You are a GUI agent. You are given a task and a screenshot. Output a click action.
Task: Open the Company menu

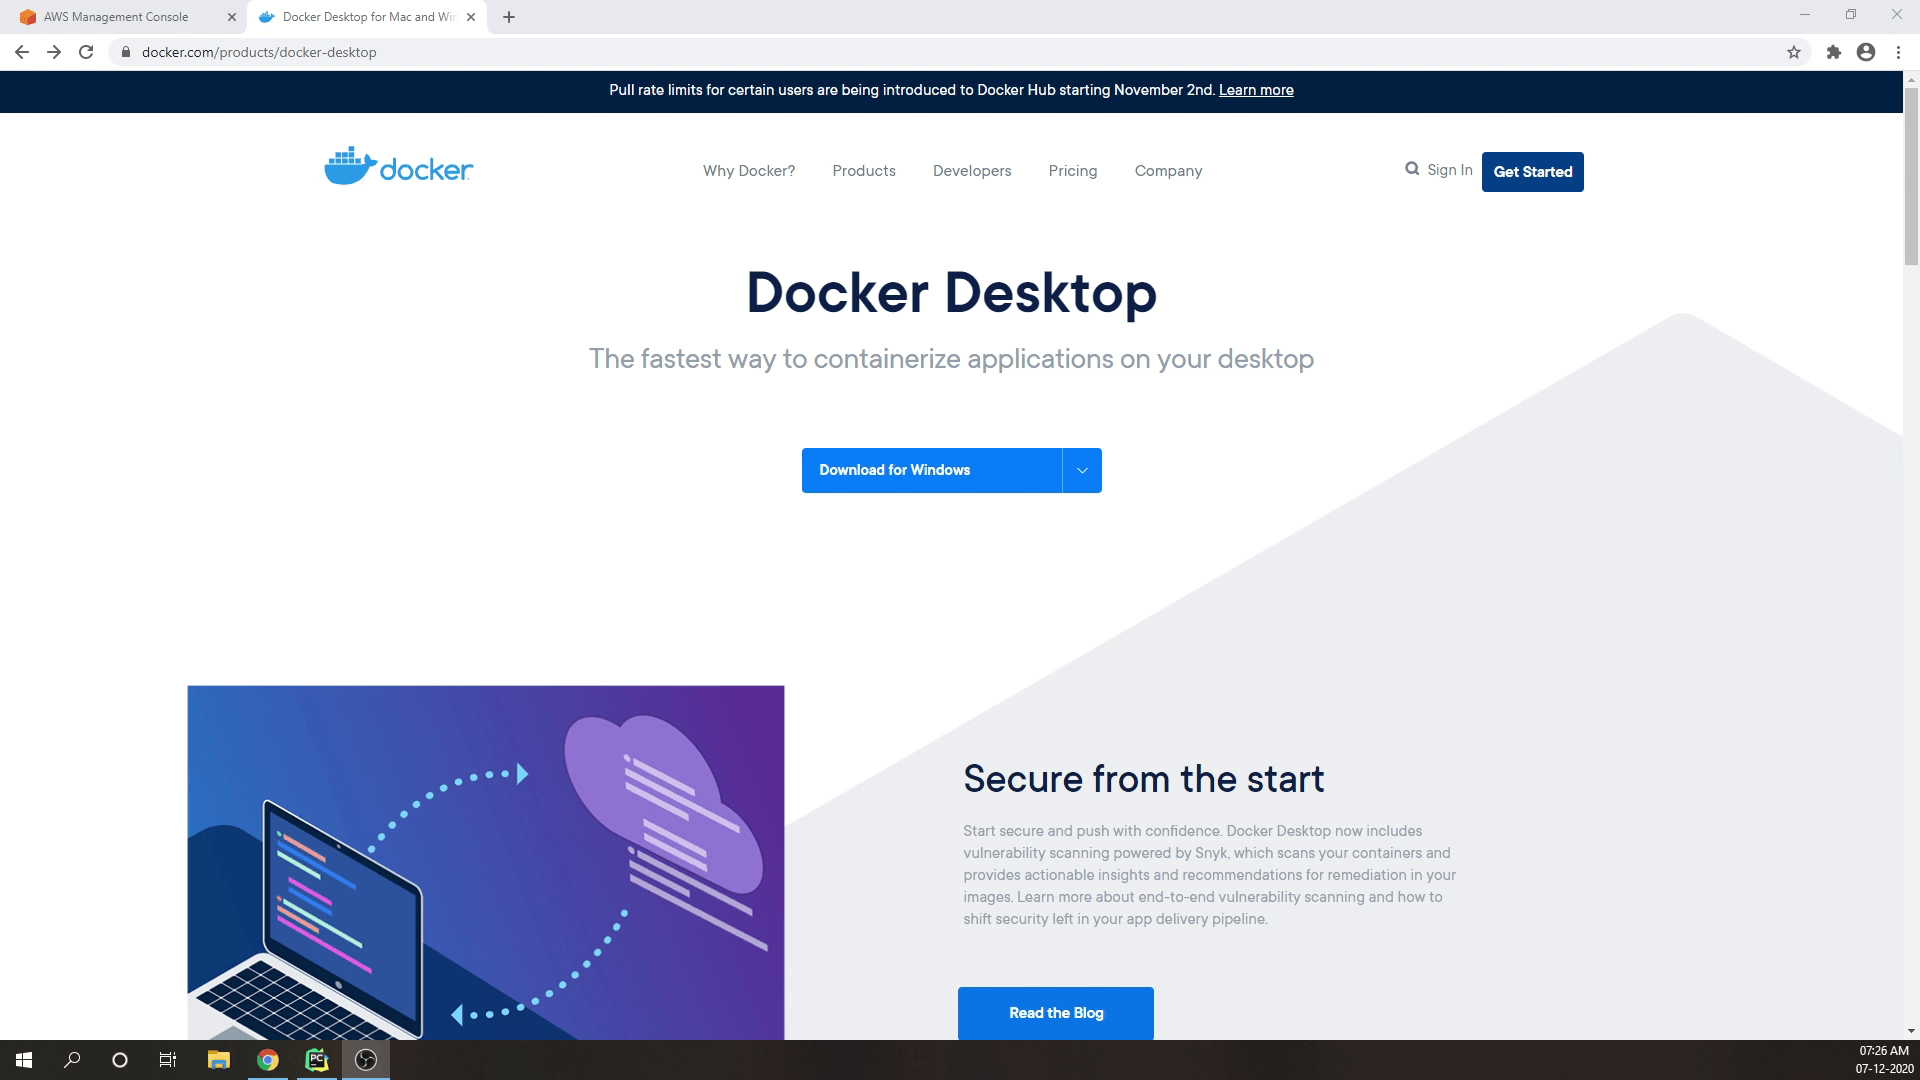[x=1168, y=171]
